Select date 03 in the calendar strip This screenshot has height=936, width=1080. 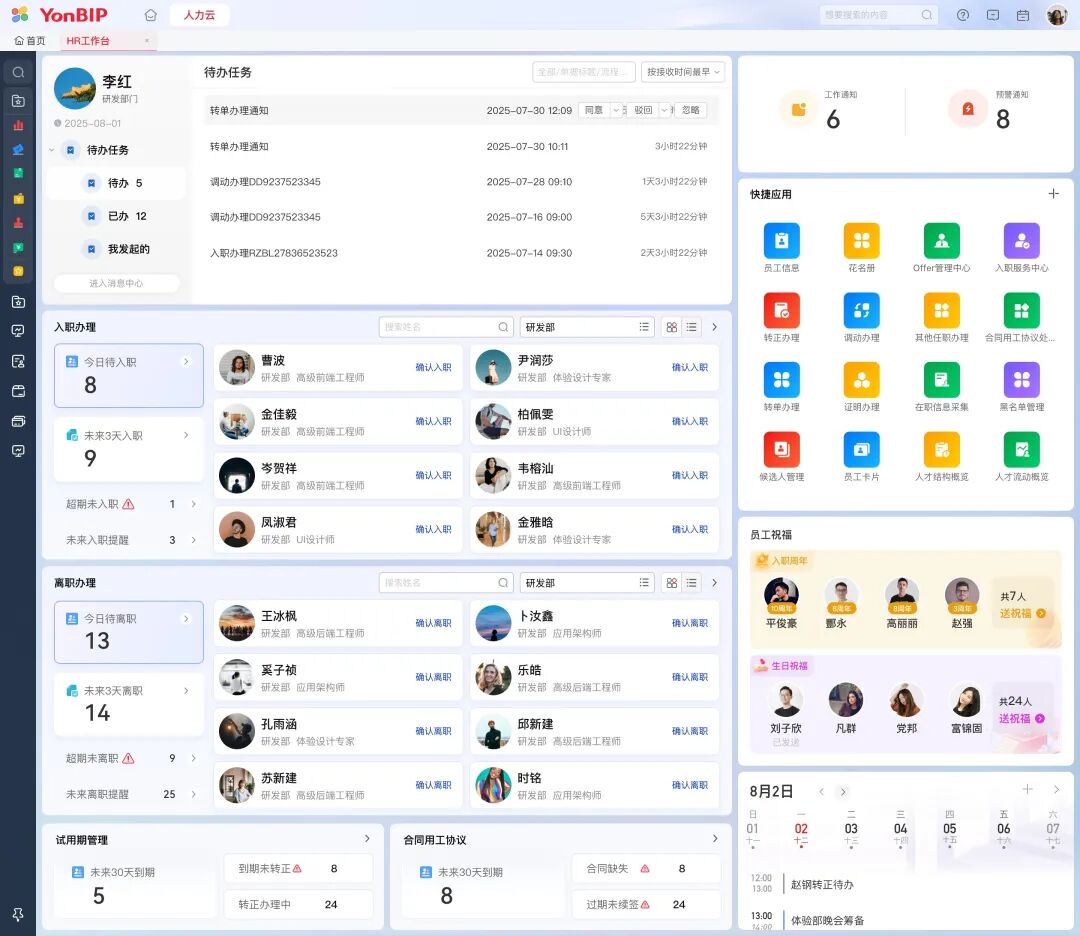[x=851, y=828]
